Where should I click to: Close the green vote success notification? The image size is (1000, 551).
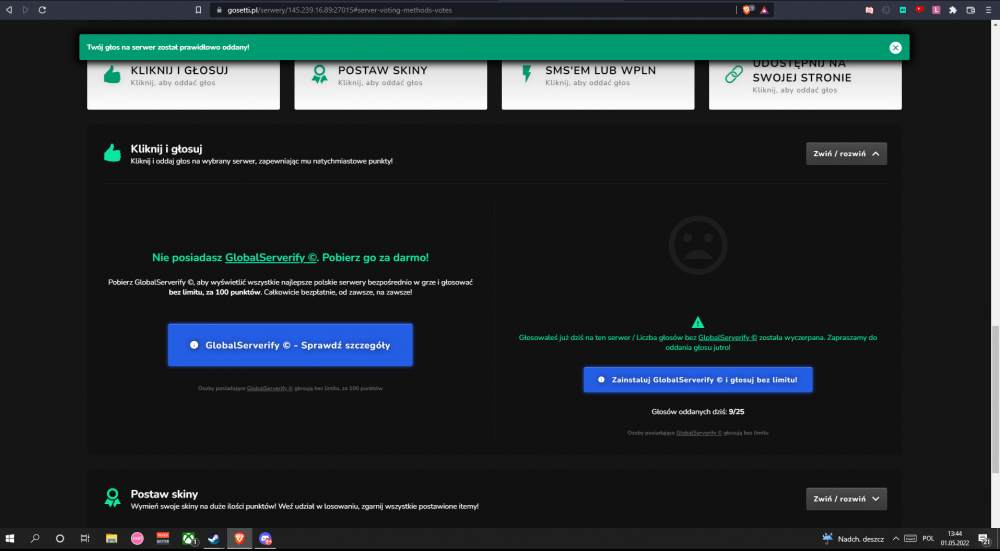pos(895,47)
